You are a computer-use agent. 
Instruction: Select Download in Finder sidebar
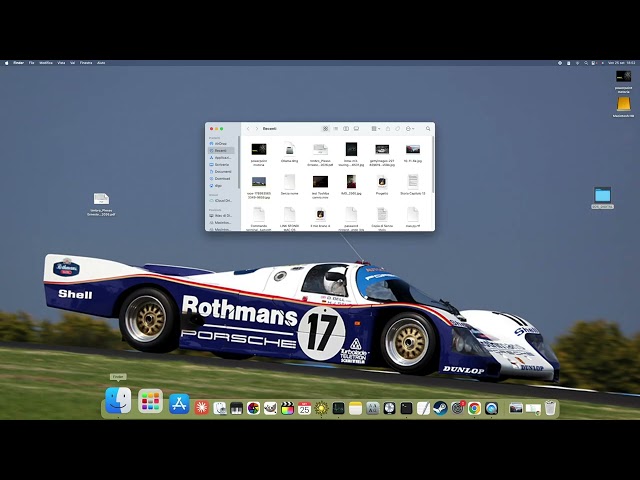[x=221, y=178]
